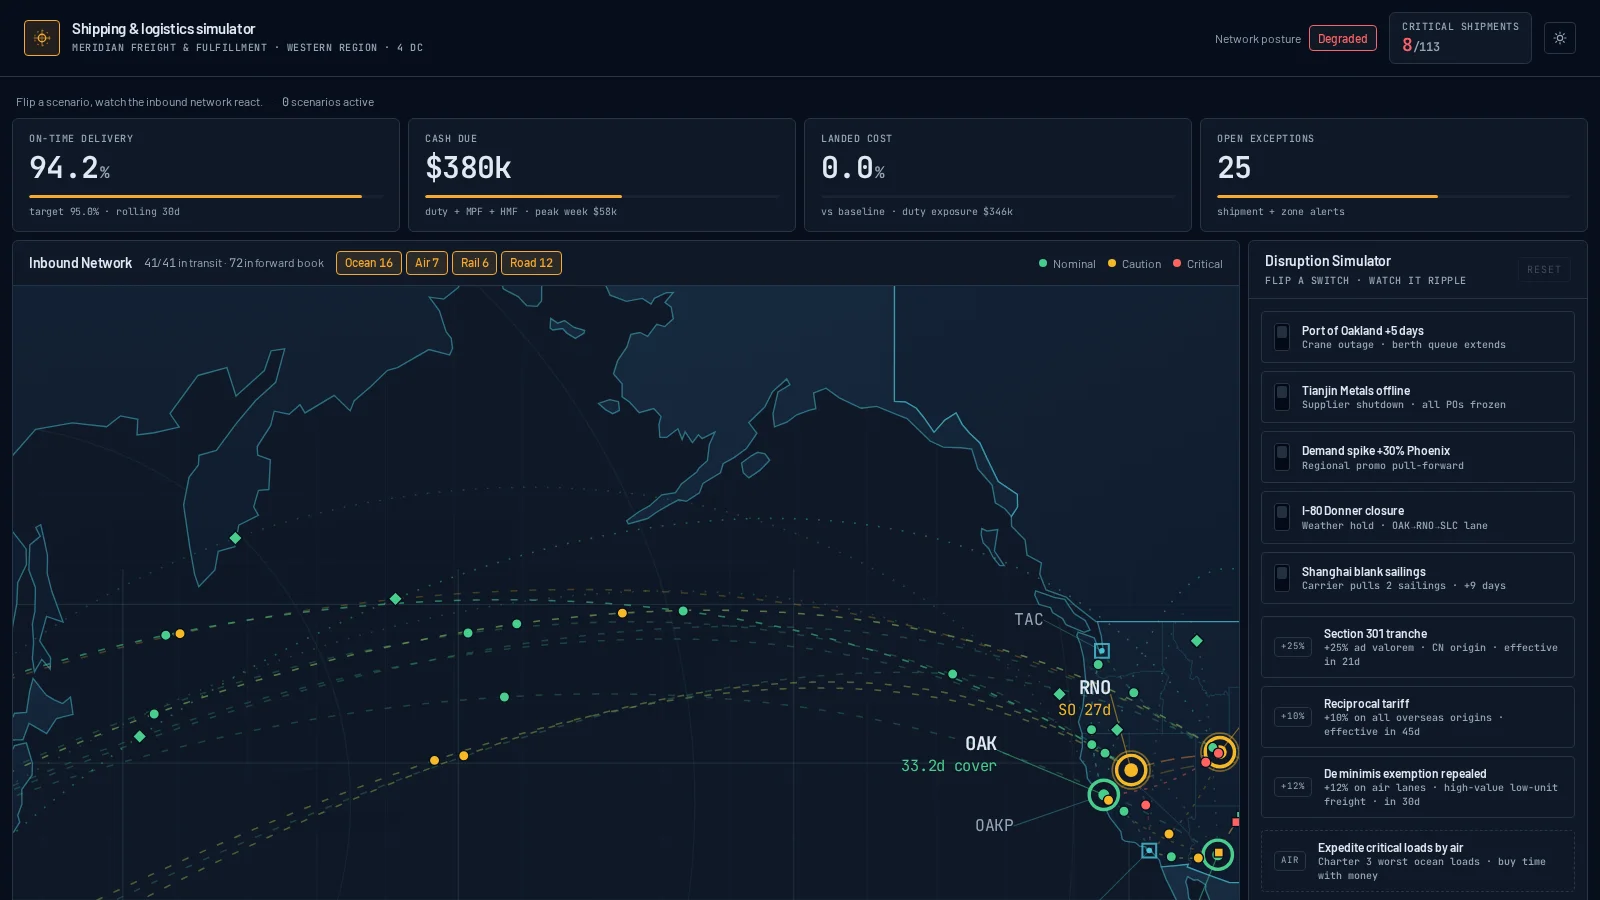The height and width of the screenshot is (900, 1600).
Task: Click the OAK map label
Action: pos(981,743)
